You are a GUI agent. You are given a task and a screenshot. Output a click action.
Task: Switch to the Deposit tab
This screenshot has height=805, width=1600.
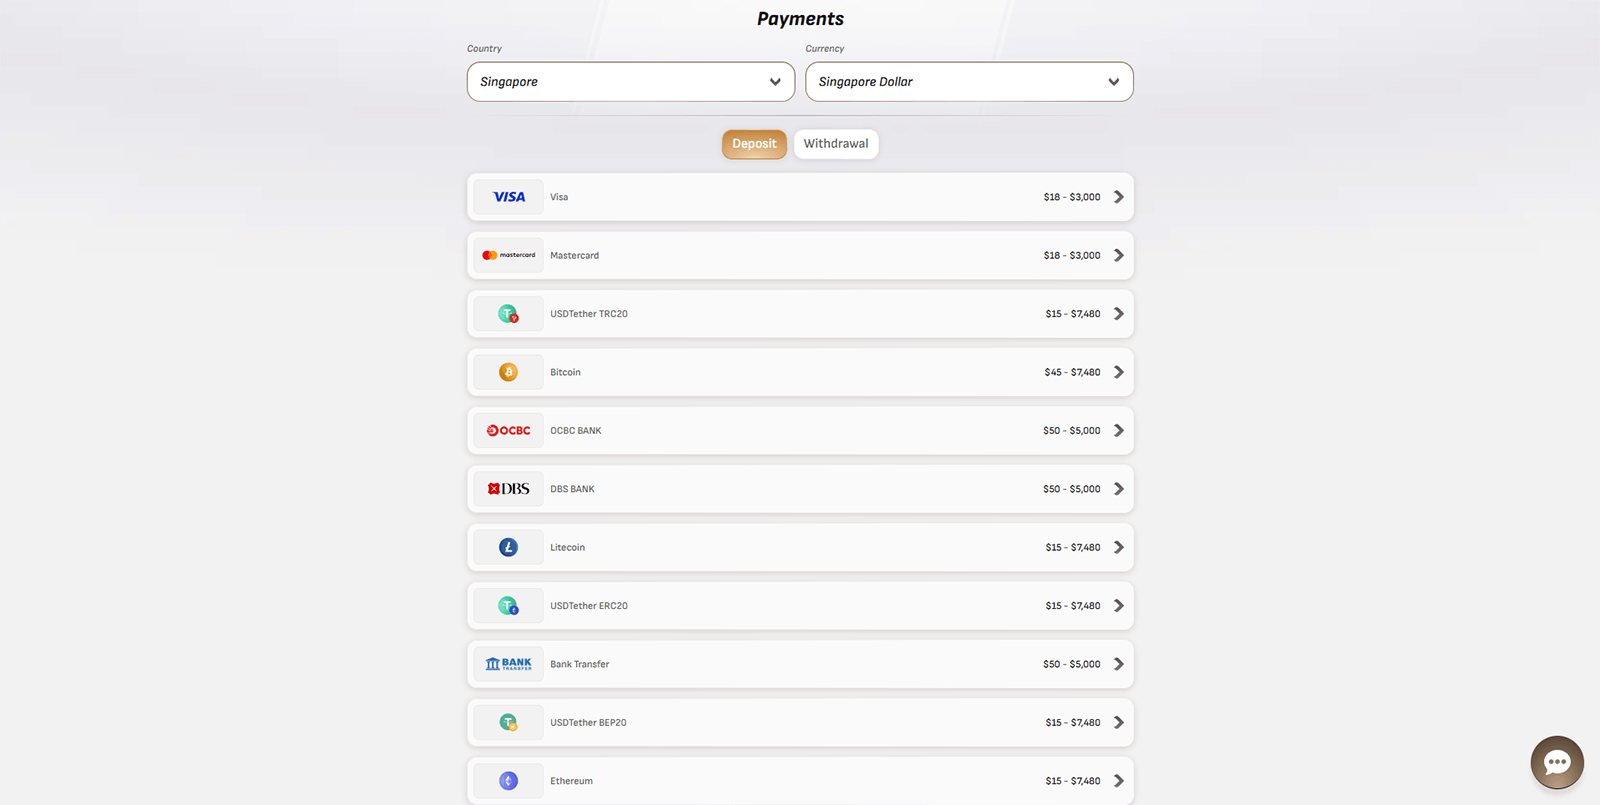click(754, 144)
